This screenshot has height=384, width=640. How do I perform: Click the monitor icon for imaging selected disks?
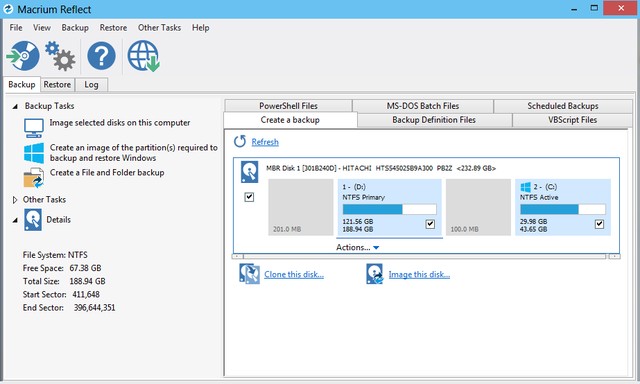(33, 128)
